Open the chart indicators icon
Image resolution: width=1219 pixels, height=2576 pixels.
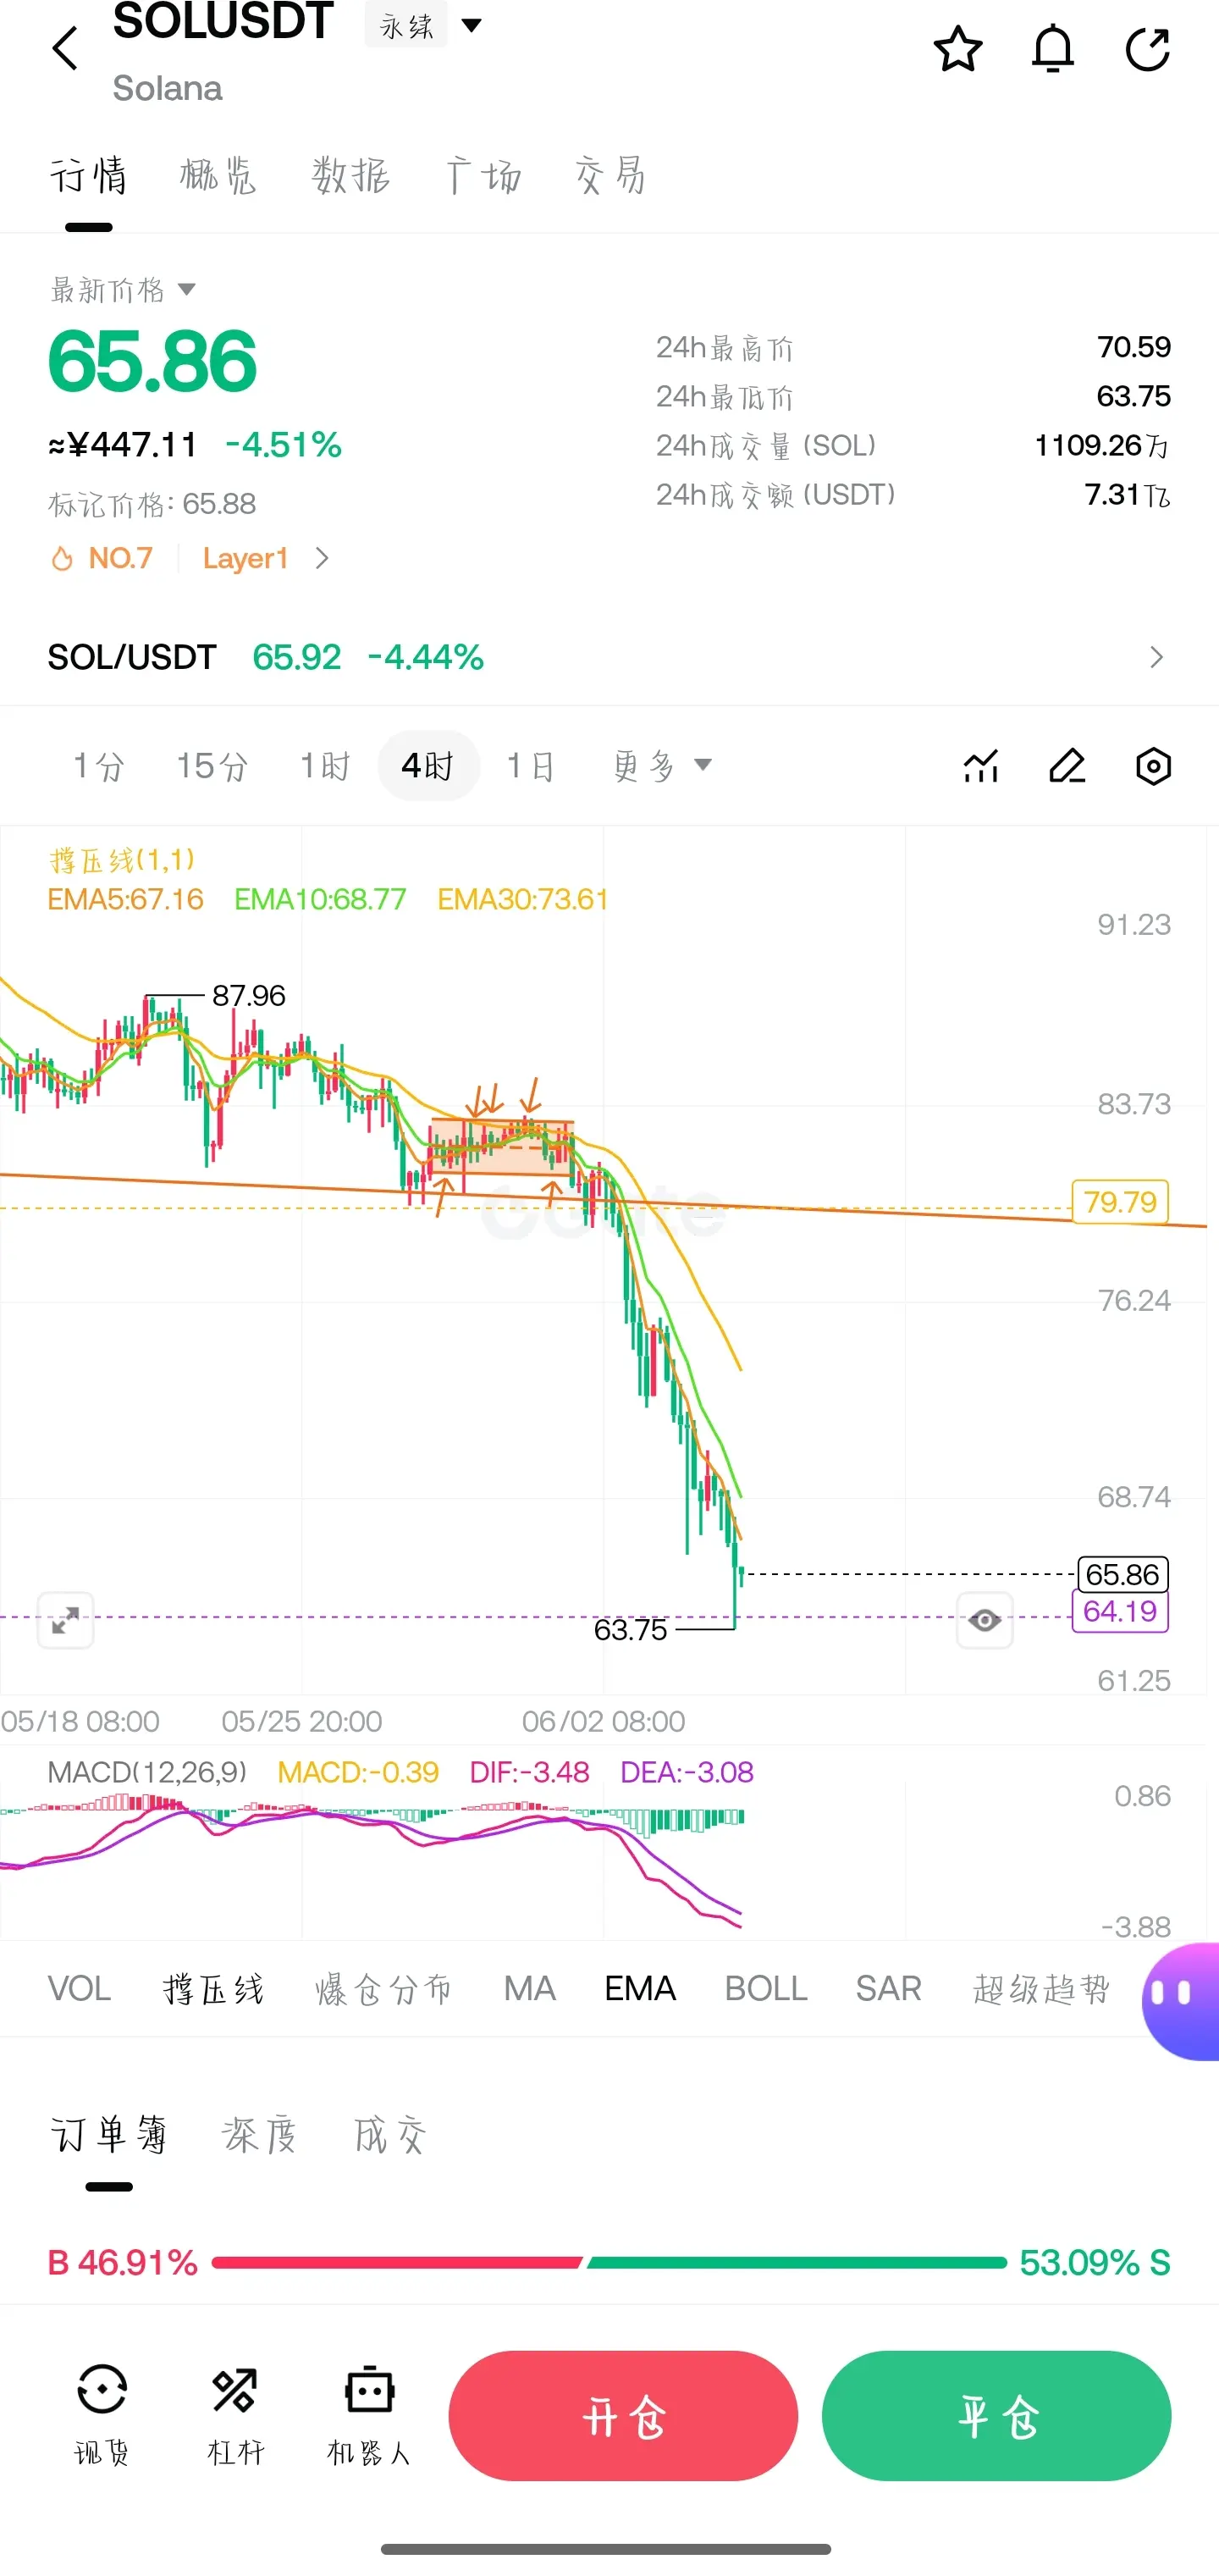tap(981, 766)
